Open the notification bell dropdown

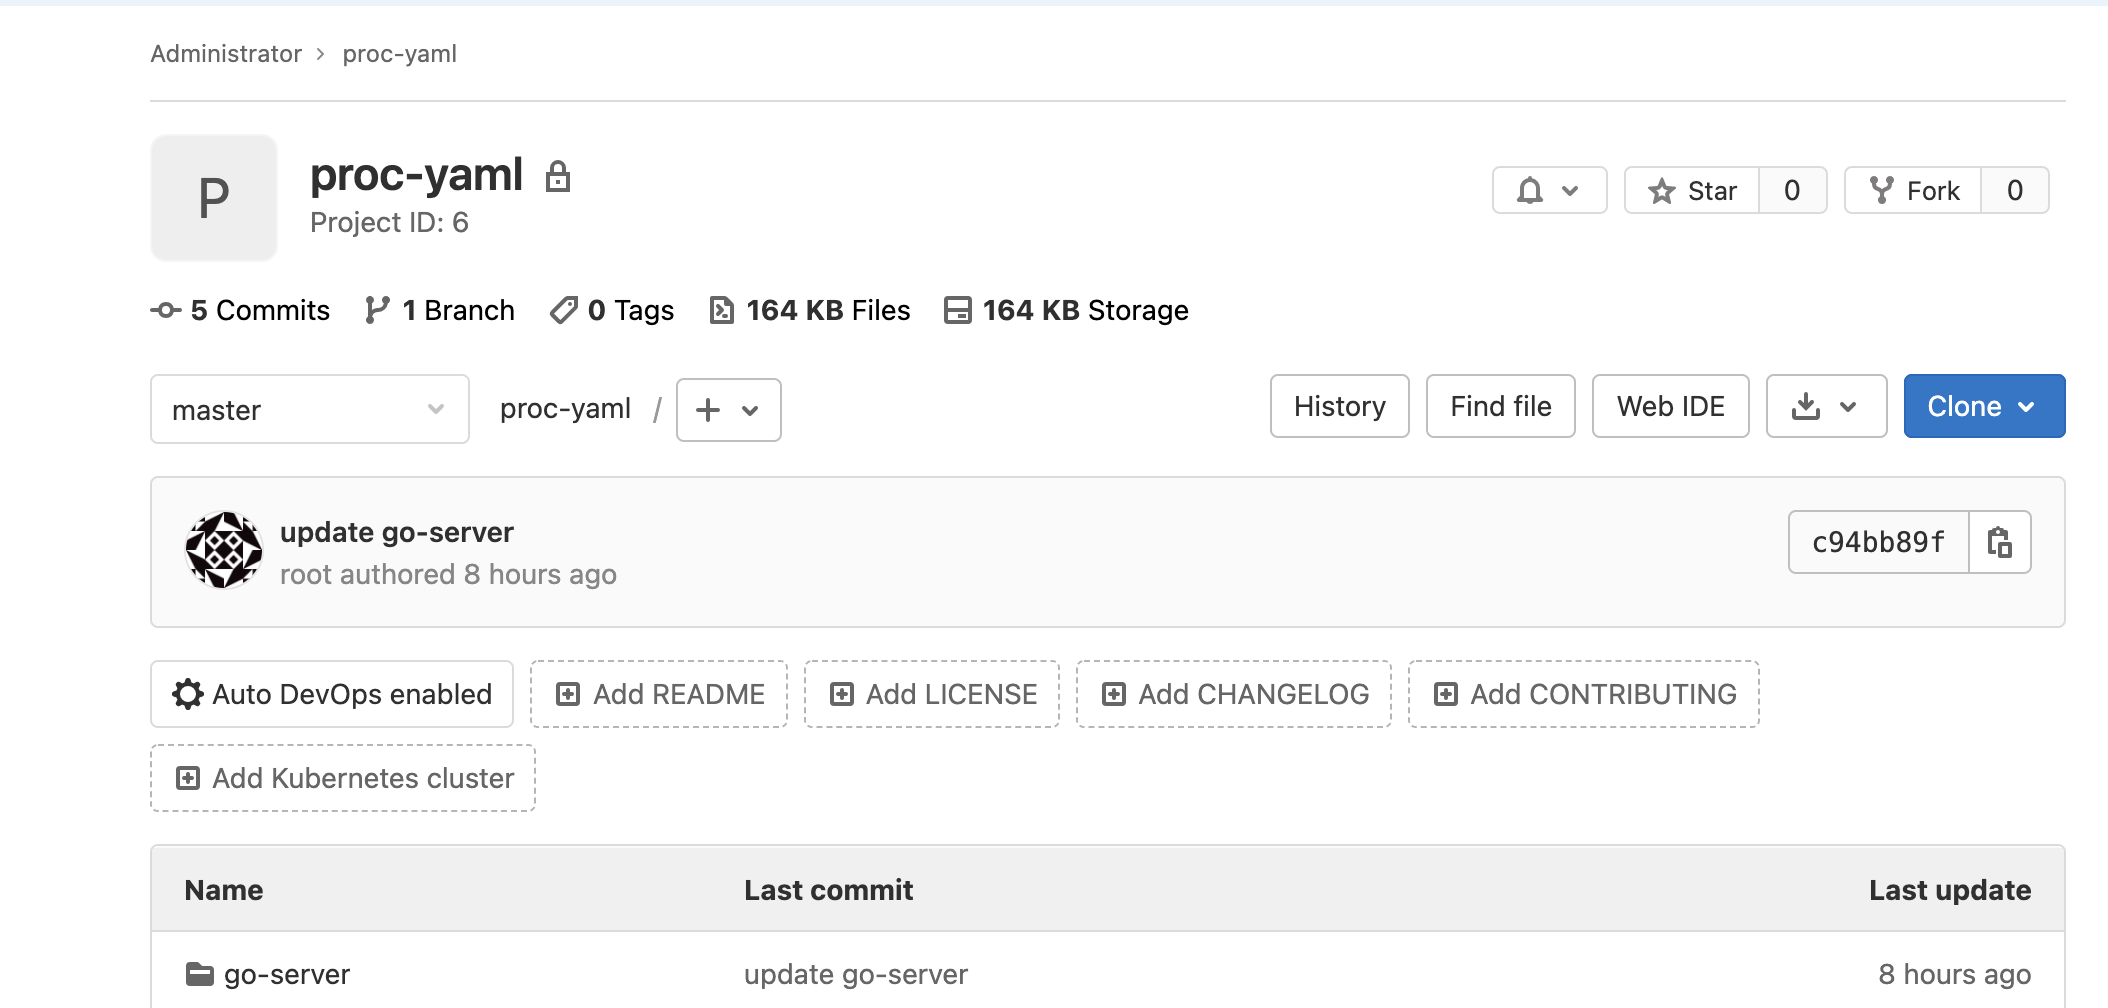pos(1548,190)
